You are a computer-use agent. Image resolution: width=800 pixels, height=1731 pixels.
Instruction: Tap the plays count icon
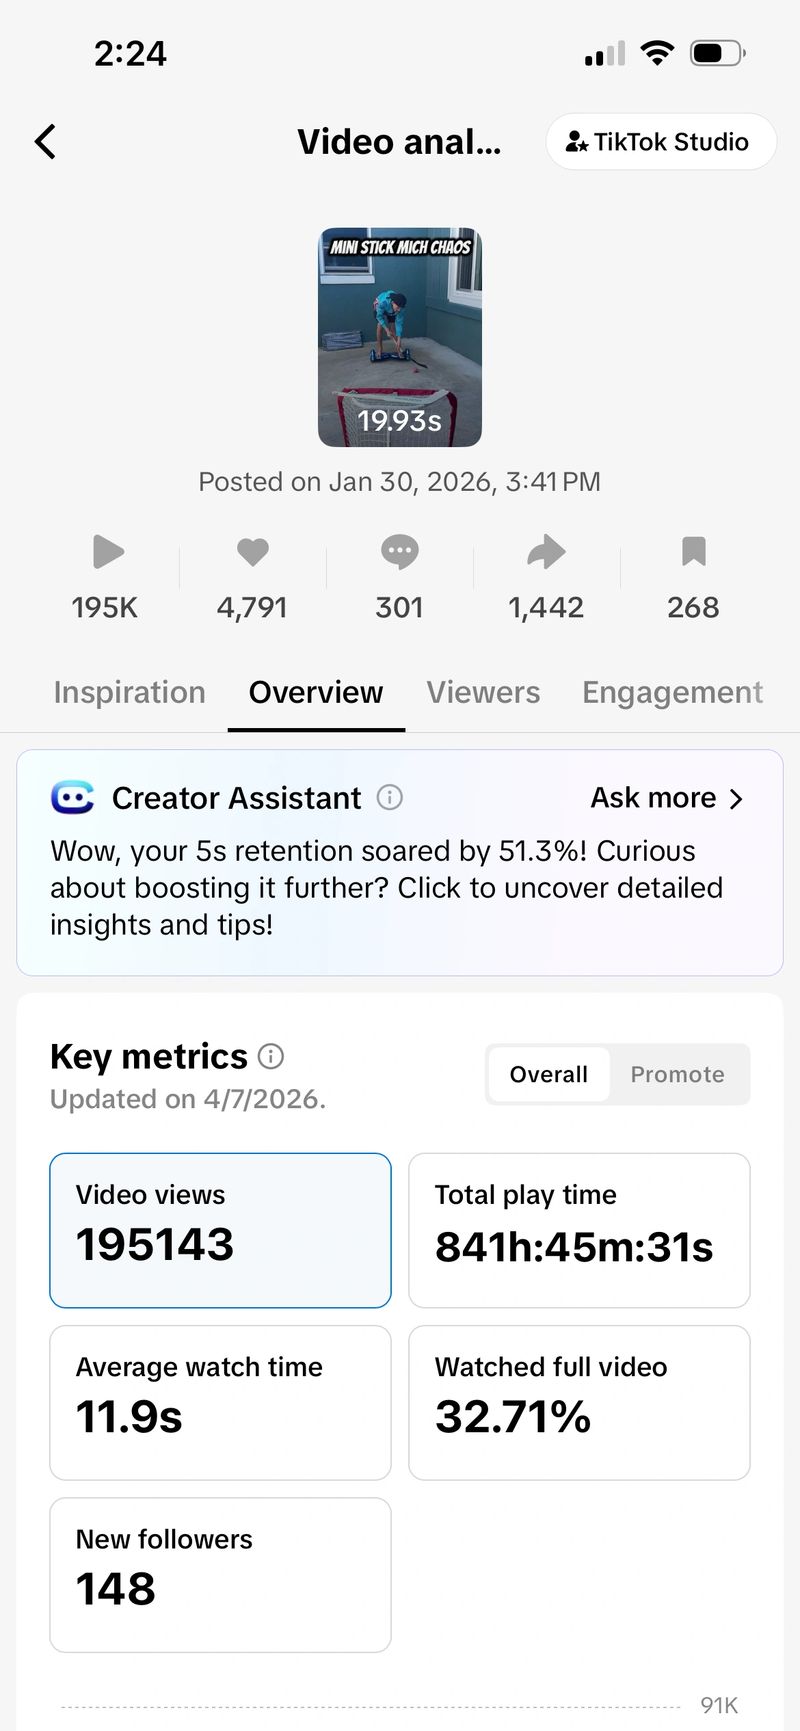tap(107, 552)
